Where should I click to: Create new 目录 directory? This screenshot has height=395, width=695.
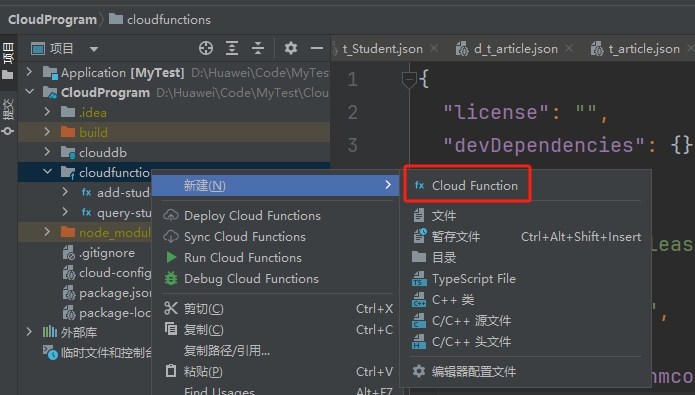click(x=526, y=258)
